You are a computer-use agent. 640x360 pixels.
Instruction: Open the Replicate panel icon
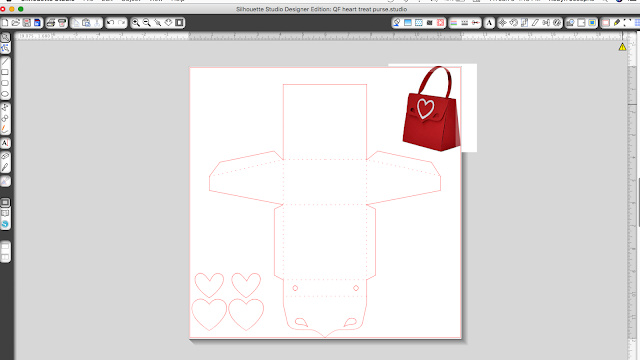[x=557, y=23]
